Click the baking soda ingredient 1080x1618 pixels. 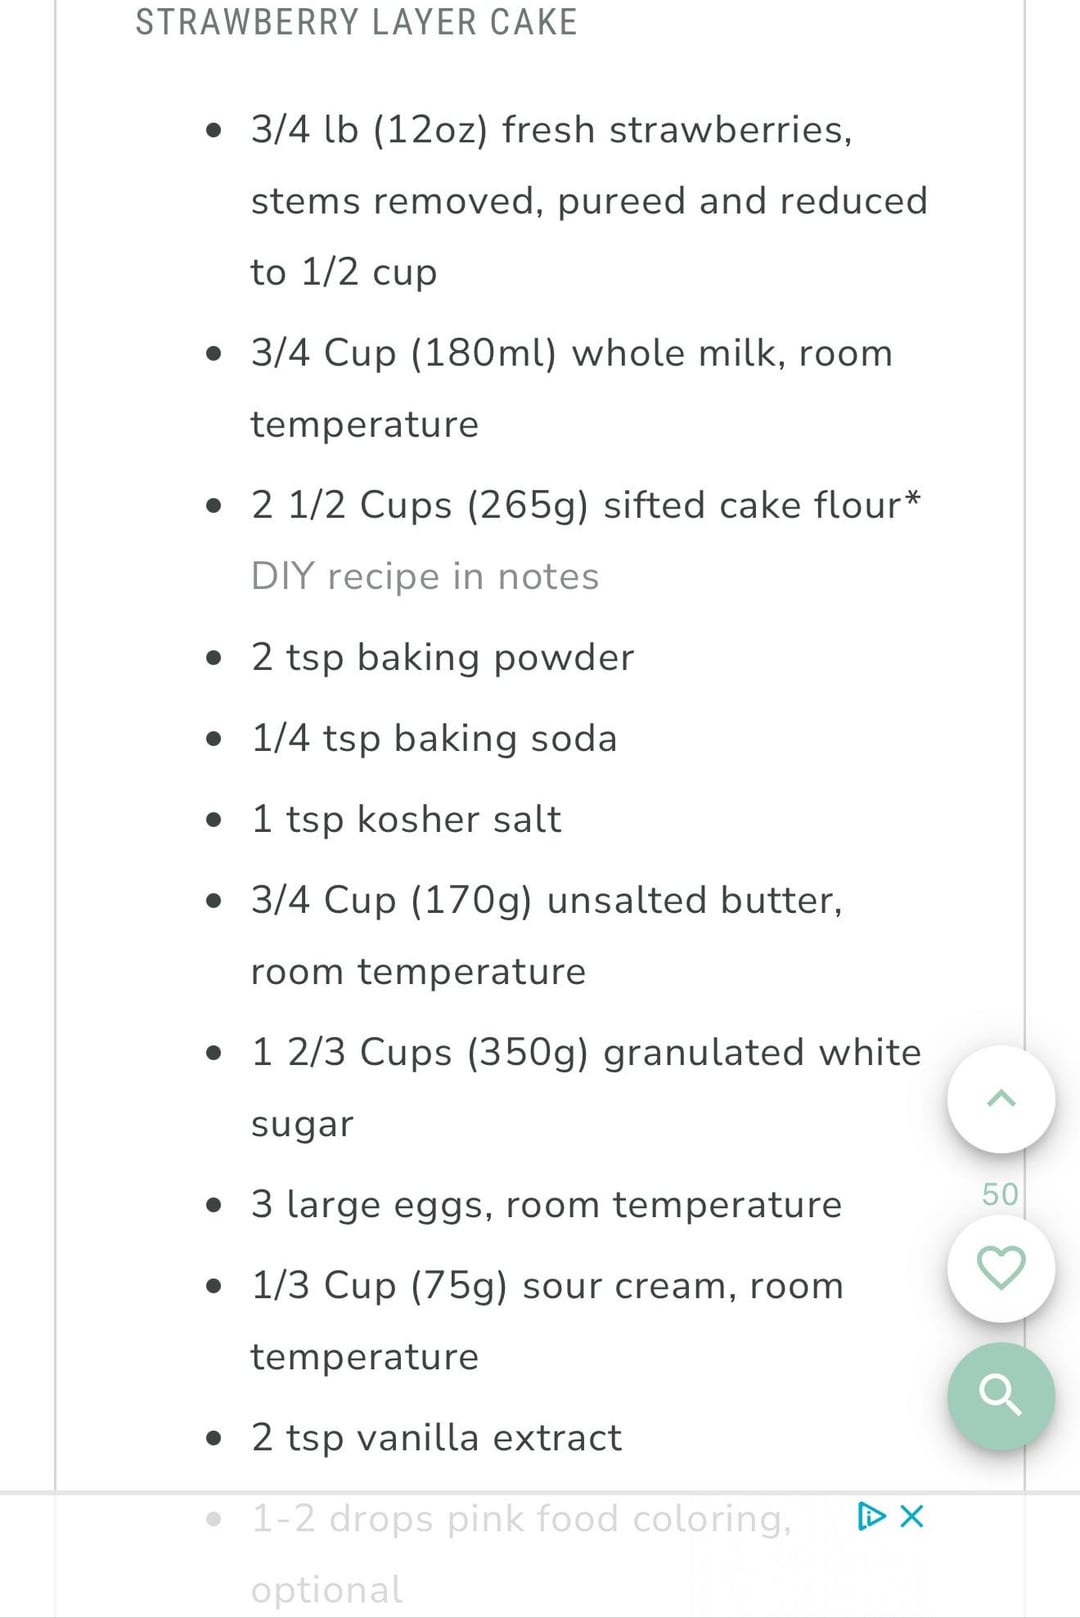point(434,739)
